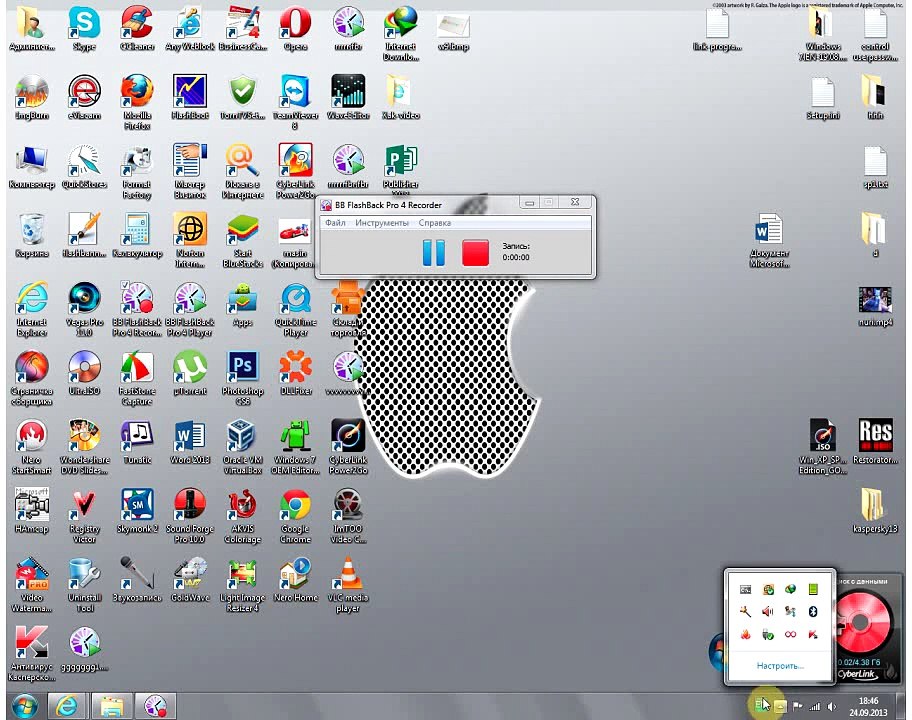912x720 pixels.
Task: Select the Word 2013 desktop icon
Action: click(x=190, y=442)
